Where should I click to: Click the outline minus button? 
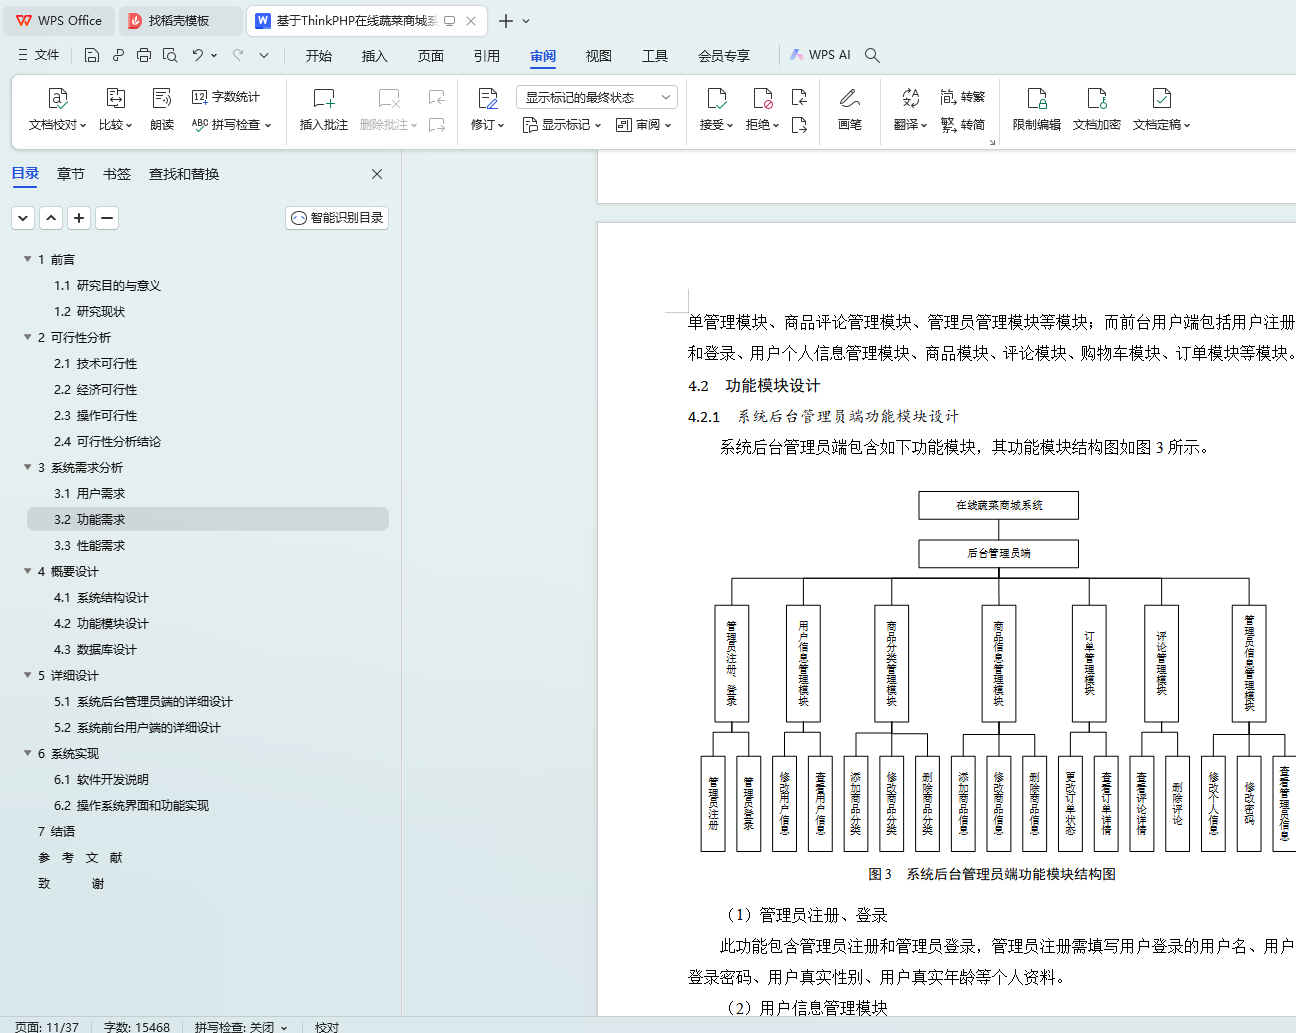(107, 218)
